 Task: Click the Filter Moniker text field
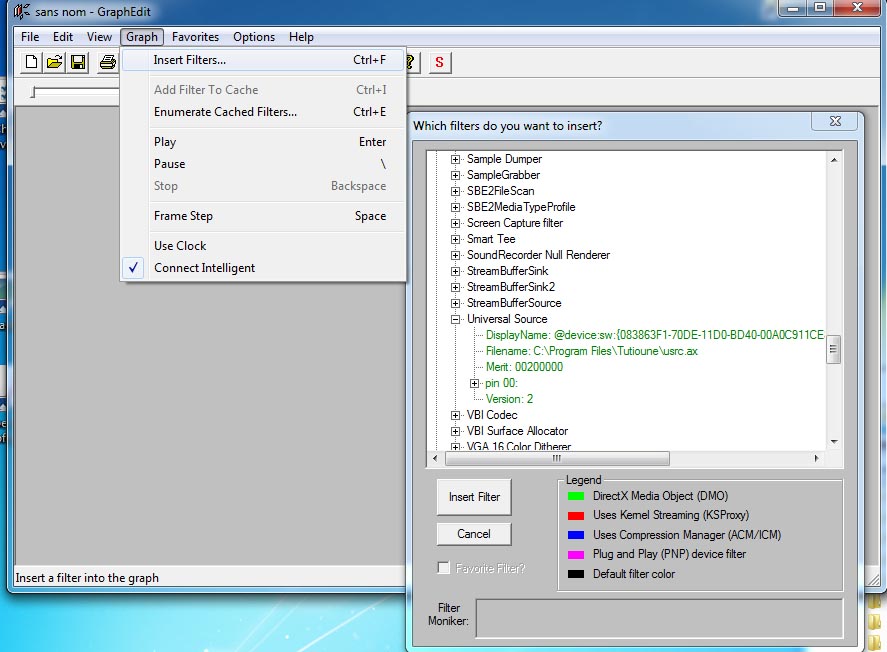(659, 618)
